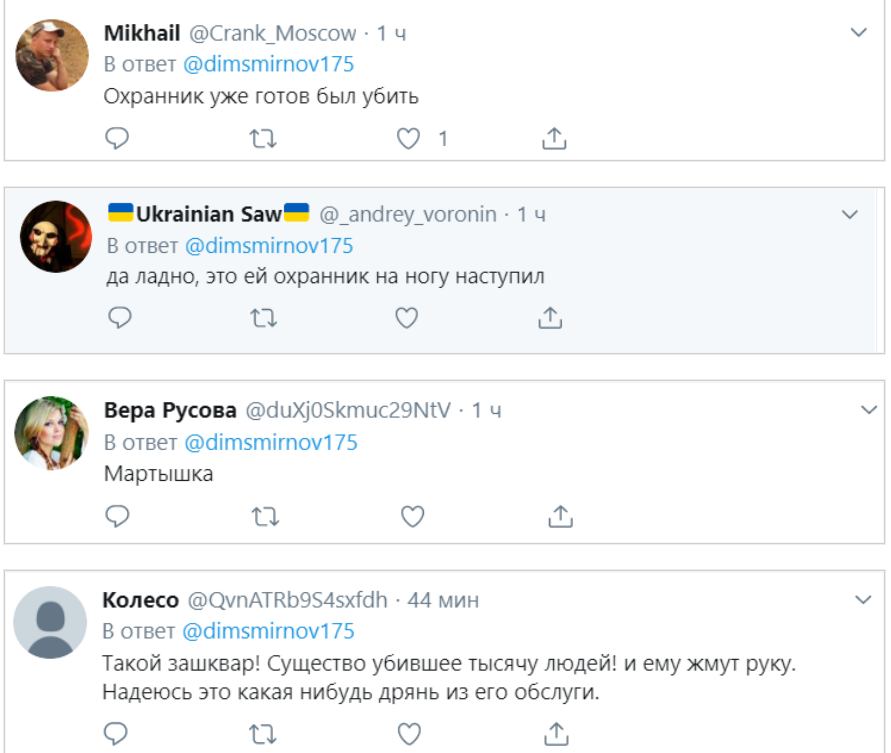Like the Мартышка tweet
This screenshot has width=891, height=753.
tap(413, 517)
